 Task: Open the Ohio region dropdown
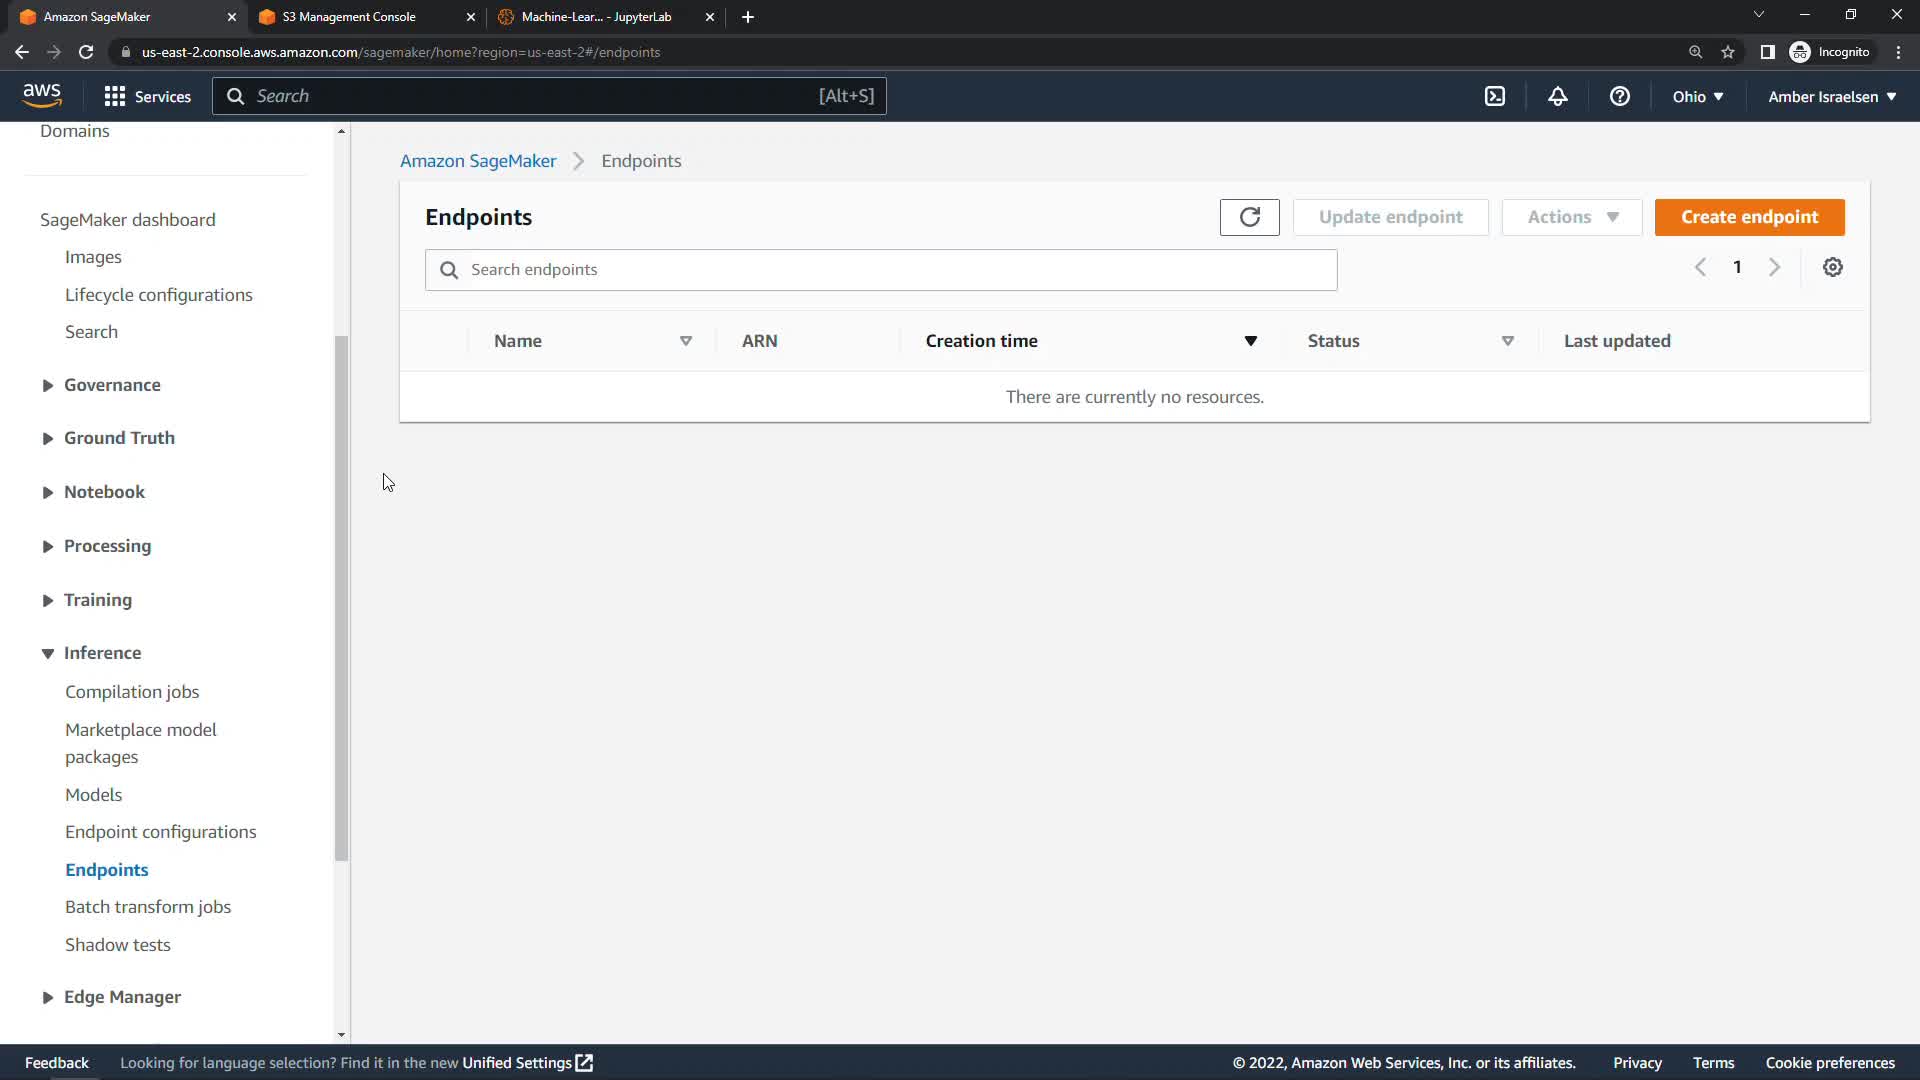tap(1697, 96)
